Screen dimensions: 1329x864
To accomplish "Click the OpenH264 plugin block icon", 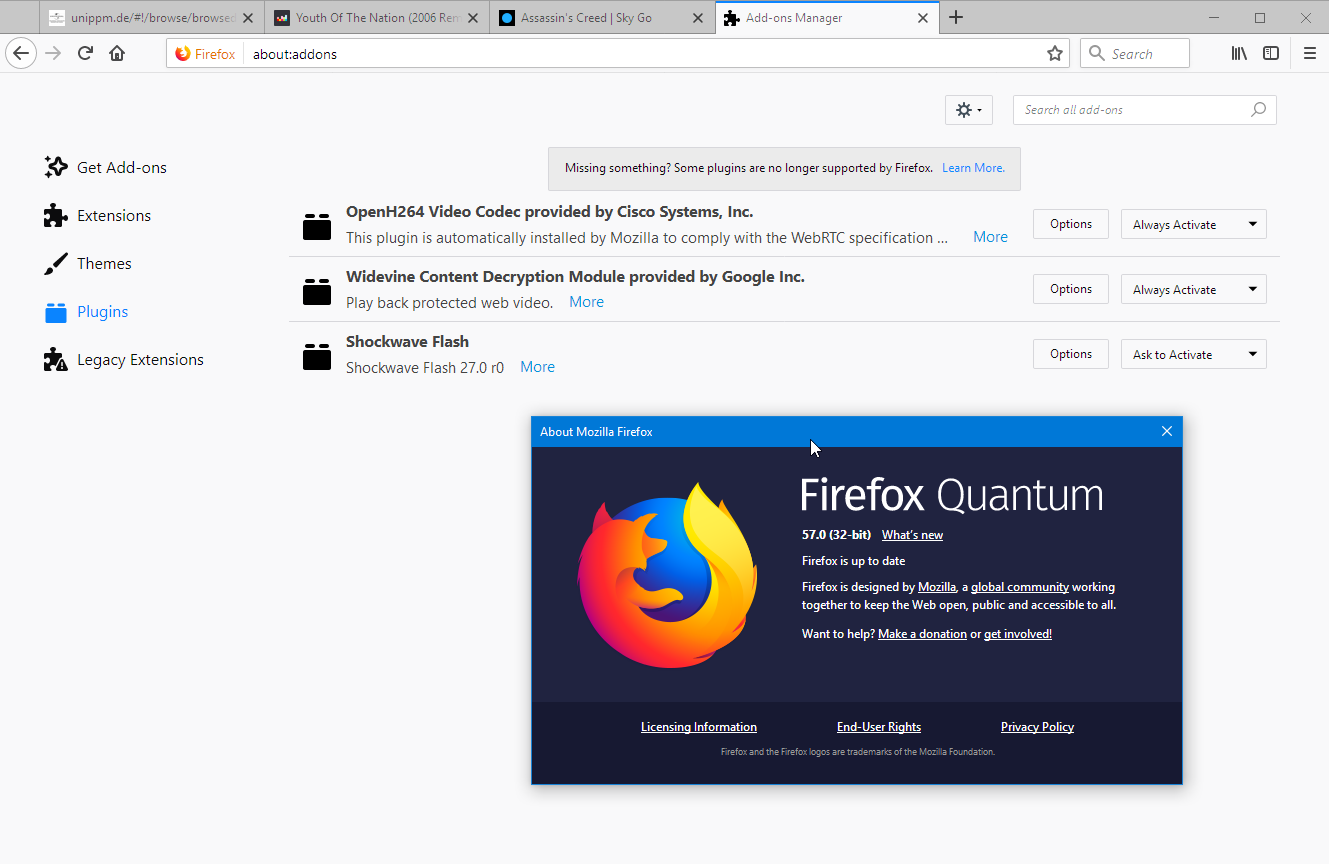I will click(317, 227).
